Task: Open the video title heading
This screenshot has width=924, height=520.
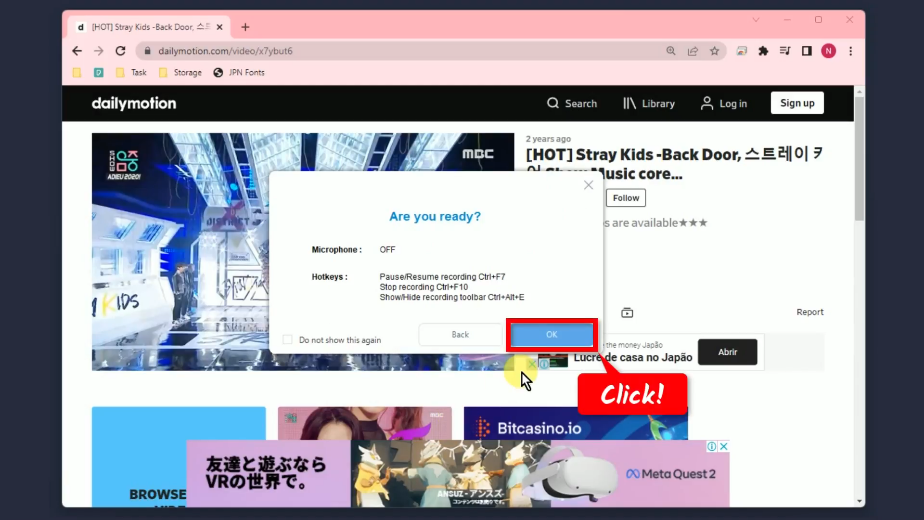Action: point(674,164)
